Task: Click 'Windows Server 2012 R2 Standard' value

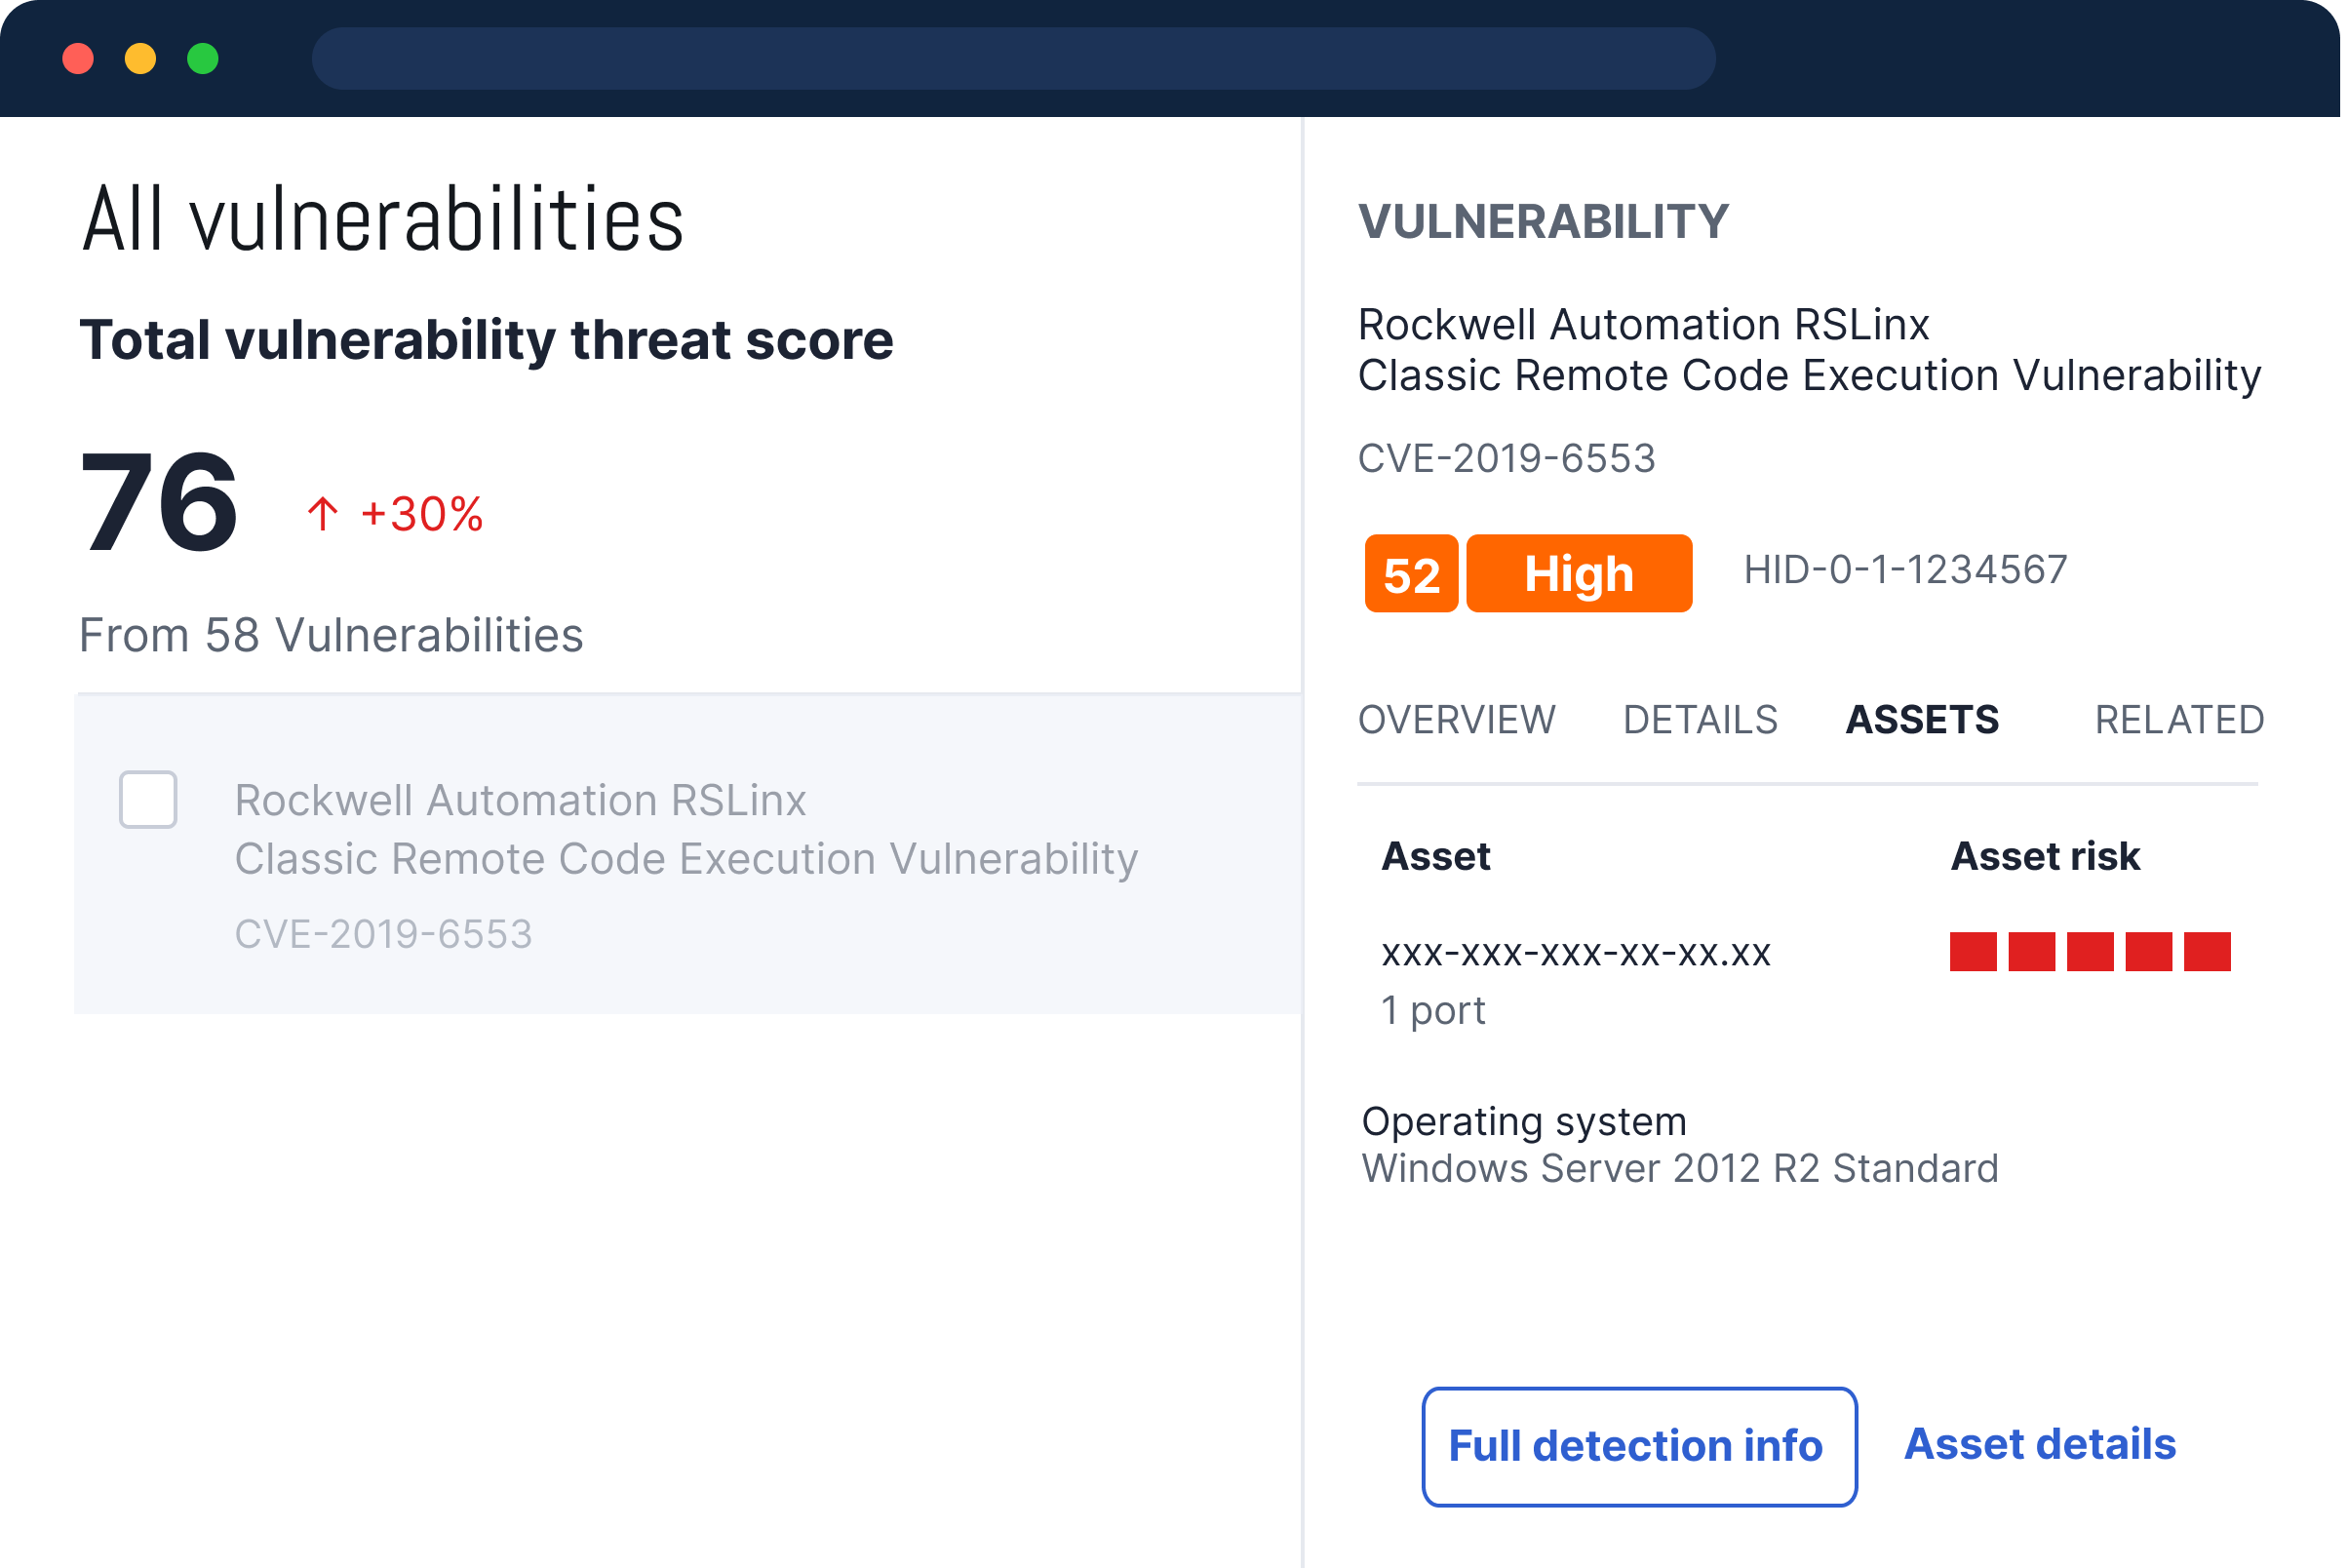Action: click(1680, 1168)
